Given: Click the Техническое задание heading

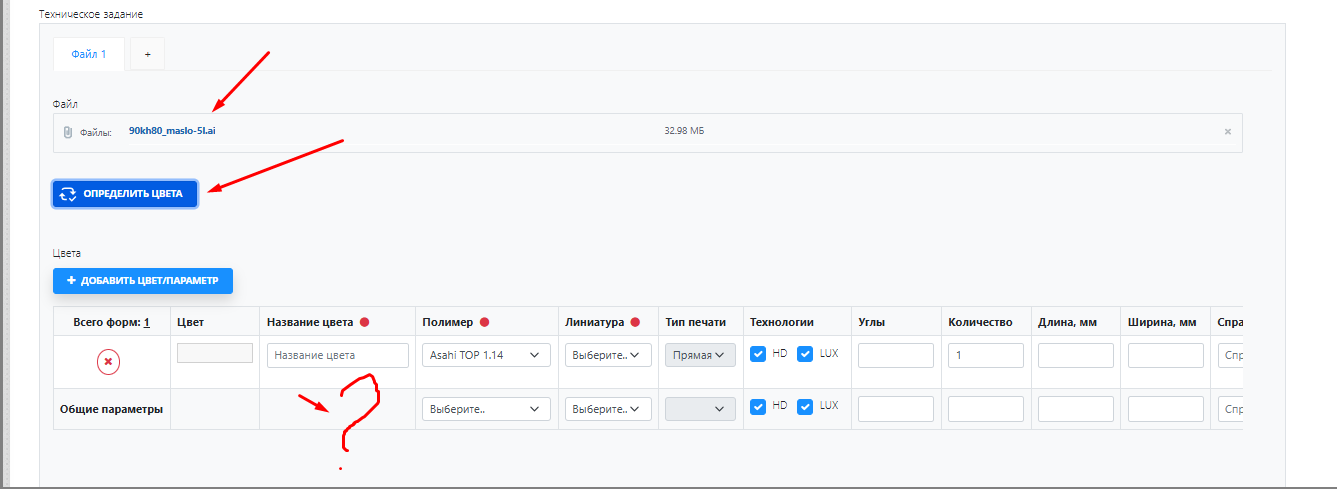Looking at the screenshot, I should (x=91, y=15).
